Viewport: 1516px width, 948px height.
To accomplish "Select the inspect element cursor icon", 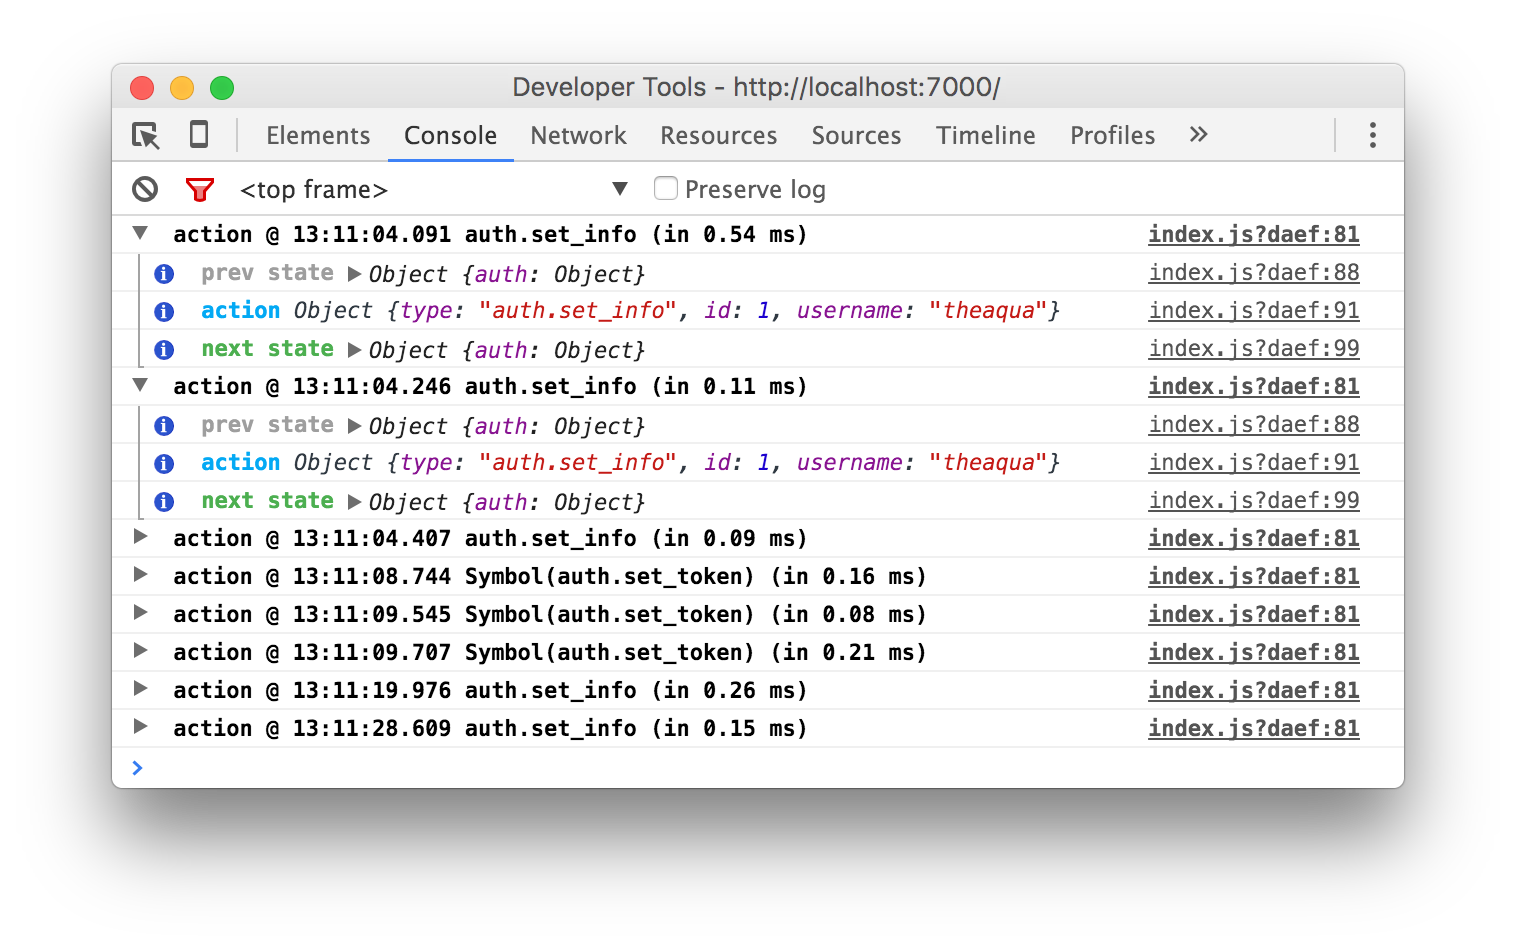I will pos(146,135).
